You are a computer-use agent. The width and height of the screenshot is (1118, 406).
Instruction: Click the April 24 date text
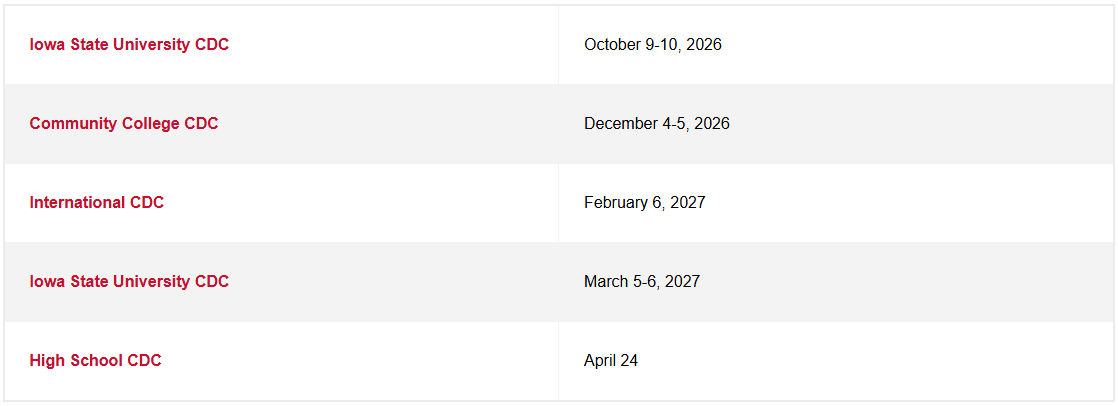click(610, 361)
